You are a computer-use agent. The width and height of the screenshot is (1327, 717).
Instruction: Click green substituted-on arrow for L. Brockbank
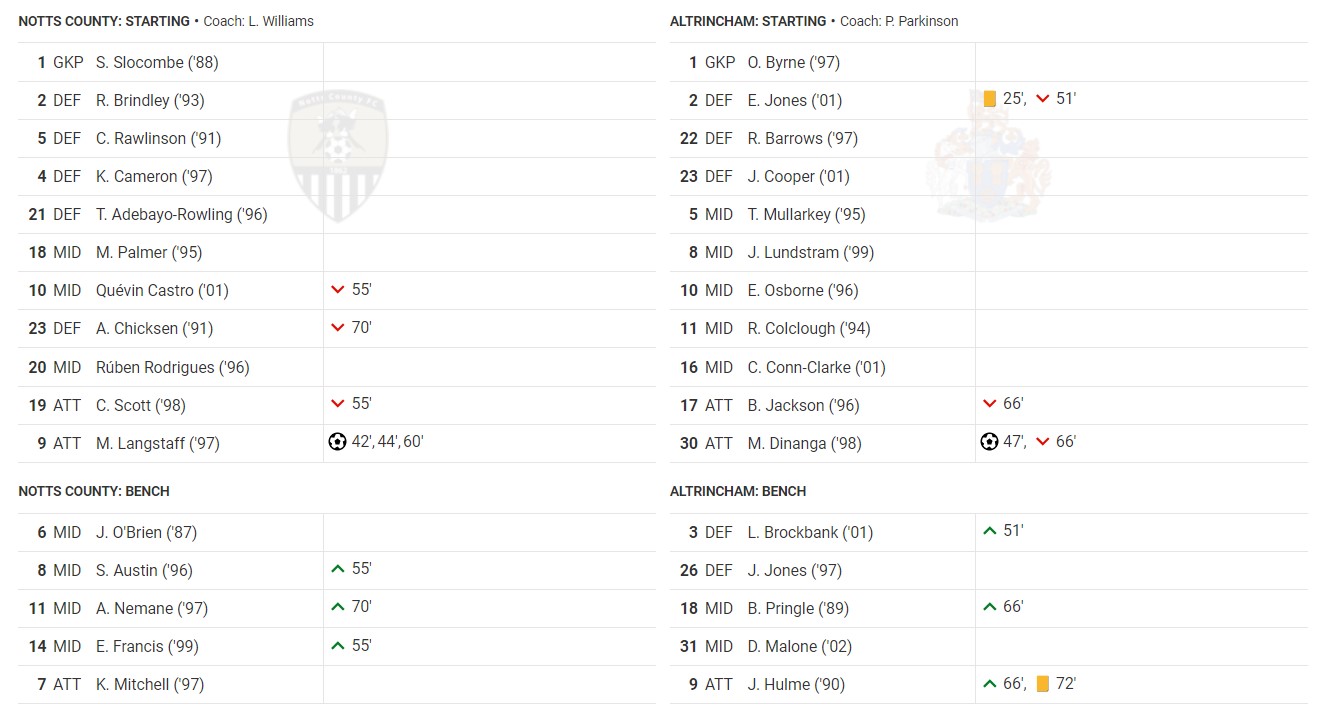pos(990,531)
